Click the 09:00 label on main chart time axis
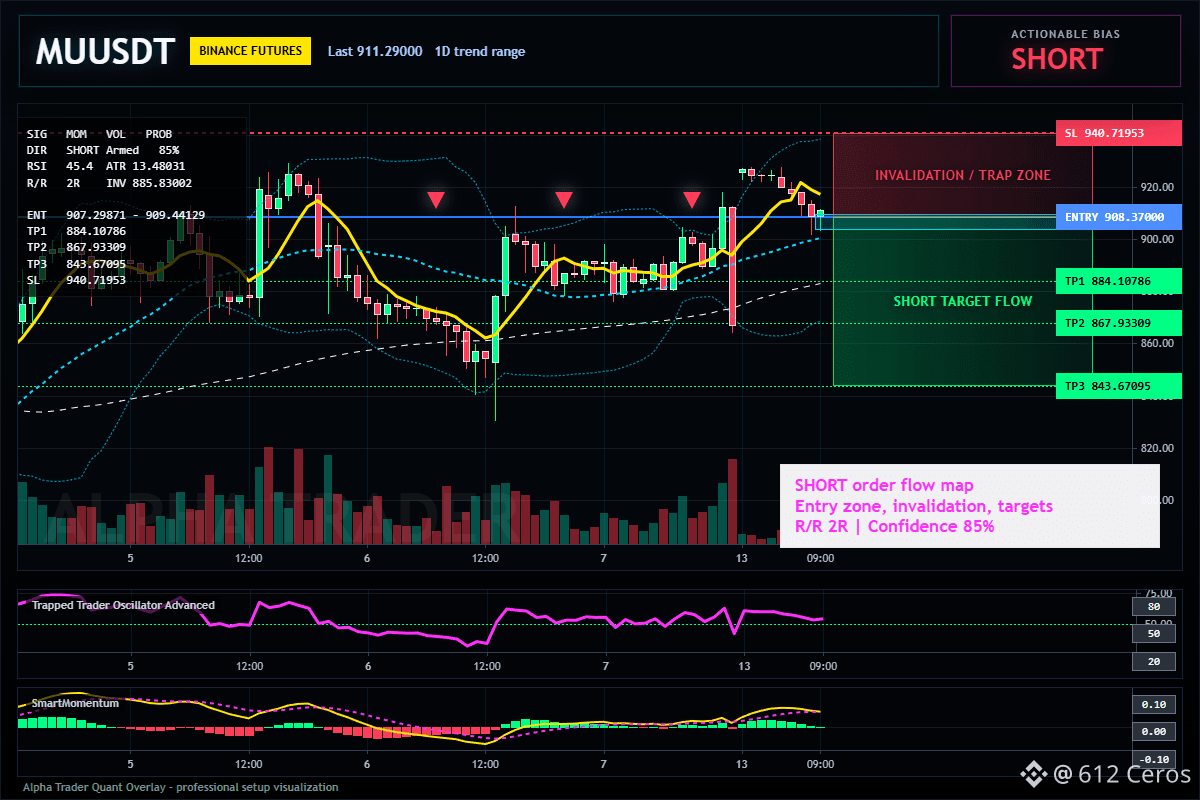This screenshot has width=1200, height=800. tap(821, 558)
